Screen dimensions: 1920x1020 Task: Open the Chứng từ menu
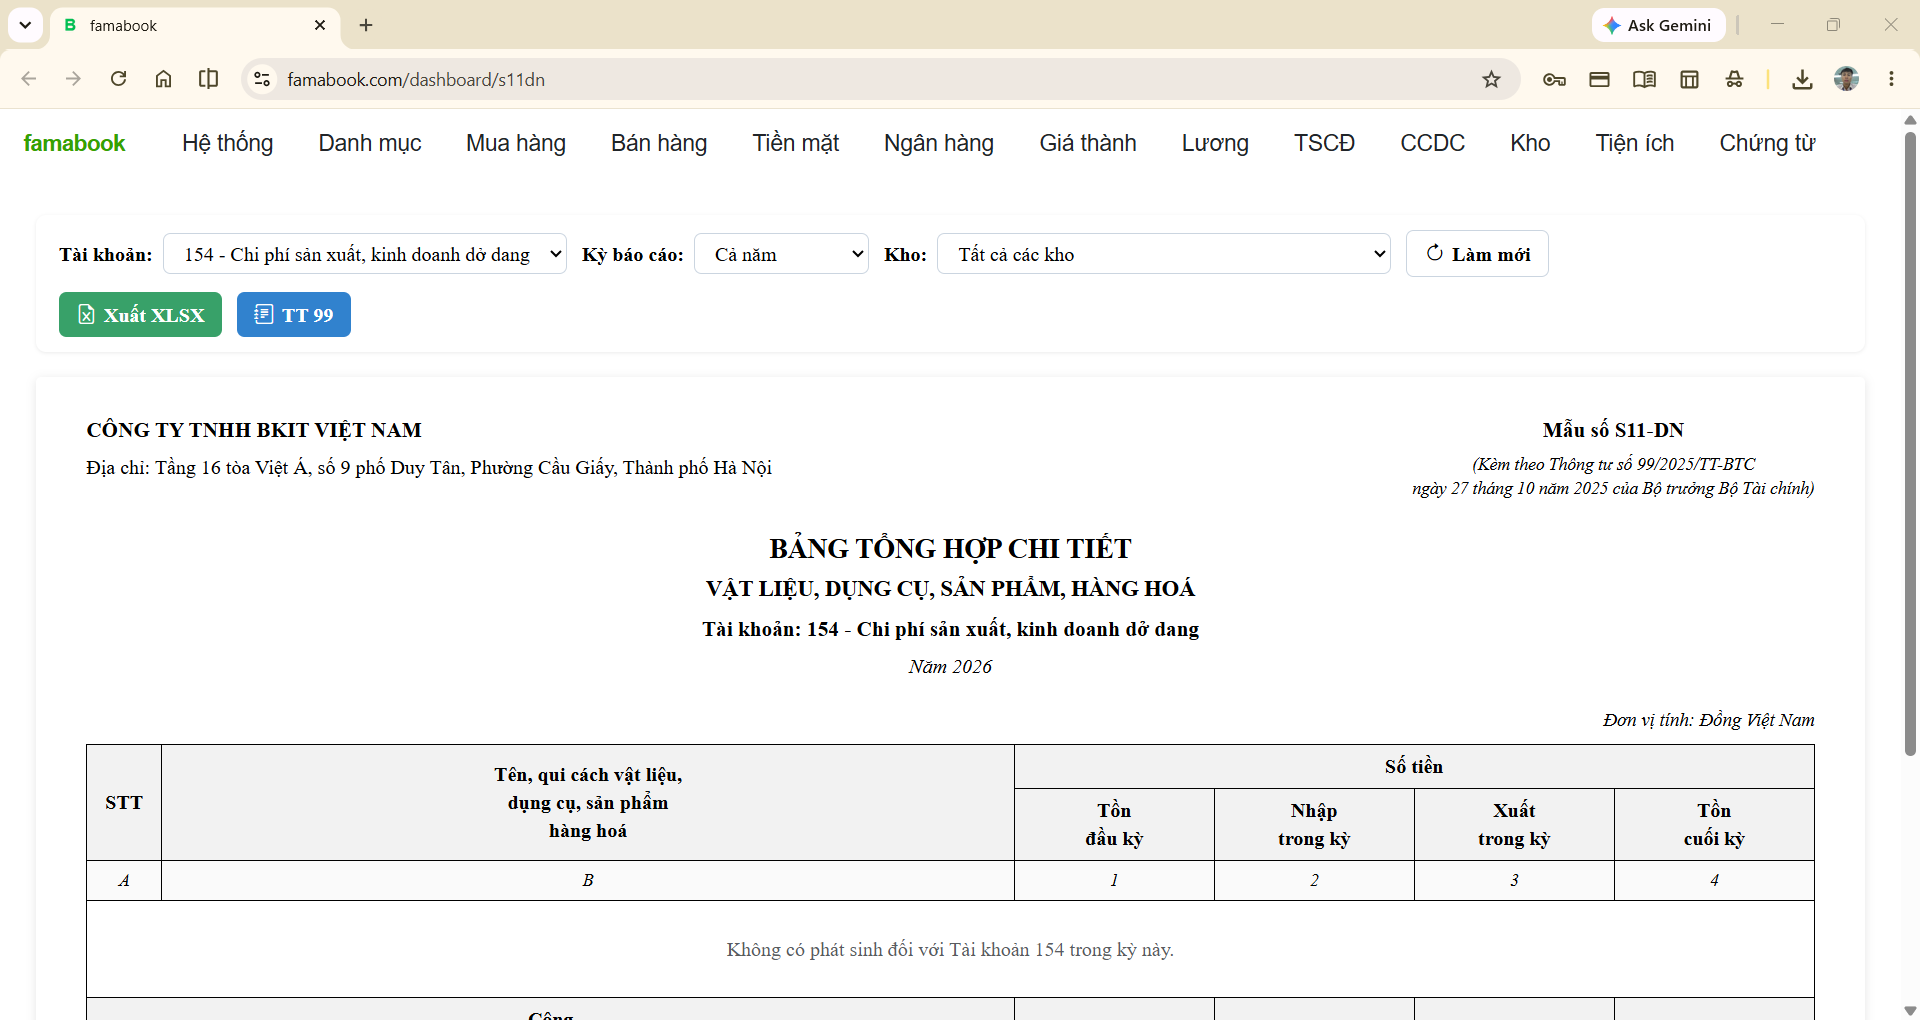(1767, 143)
